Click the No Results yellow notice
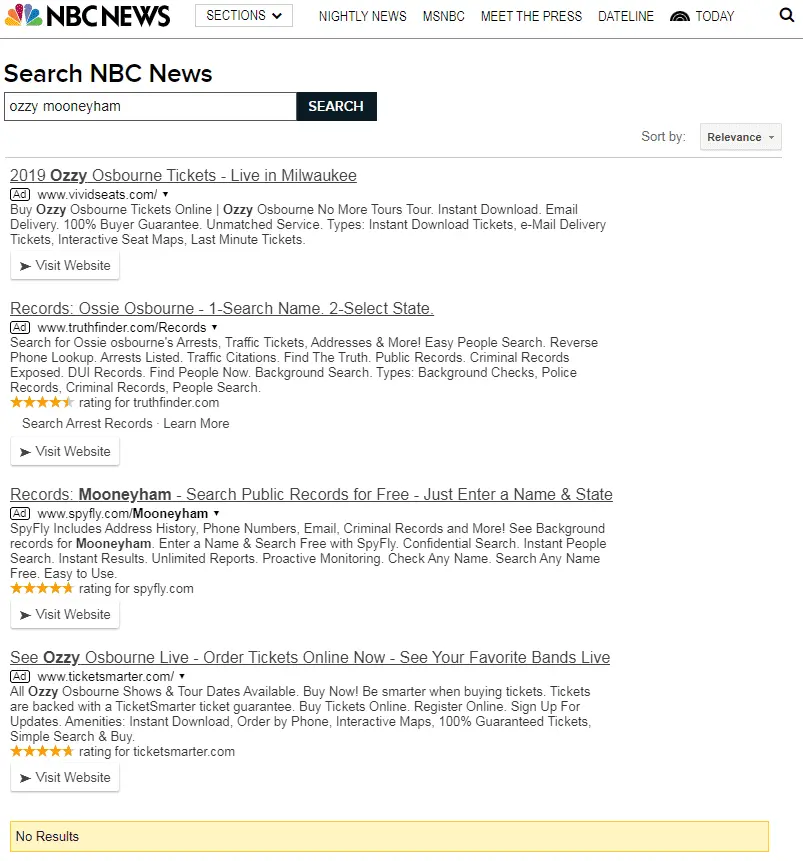The width and height of the screenshot is (803, 861). [x=389, y=836]
